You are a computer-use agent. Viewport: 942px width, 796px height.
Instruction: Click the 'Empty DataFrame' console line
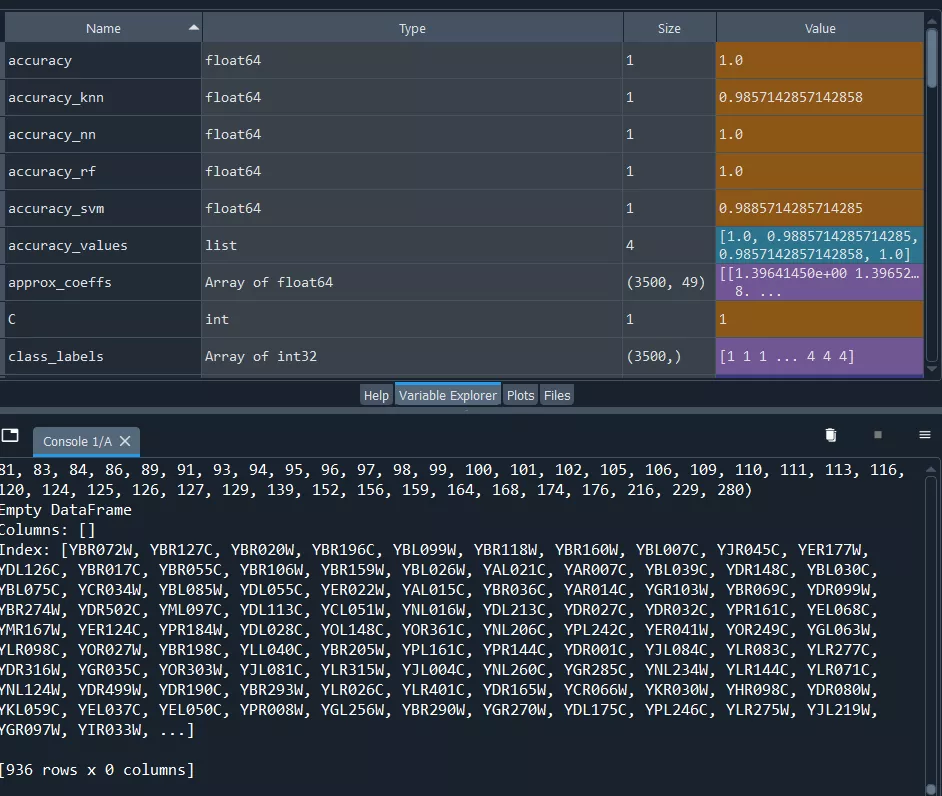click(65, 510)
